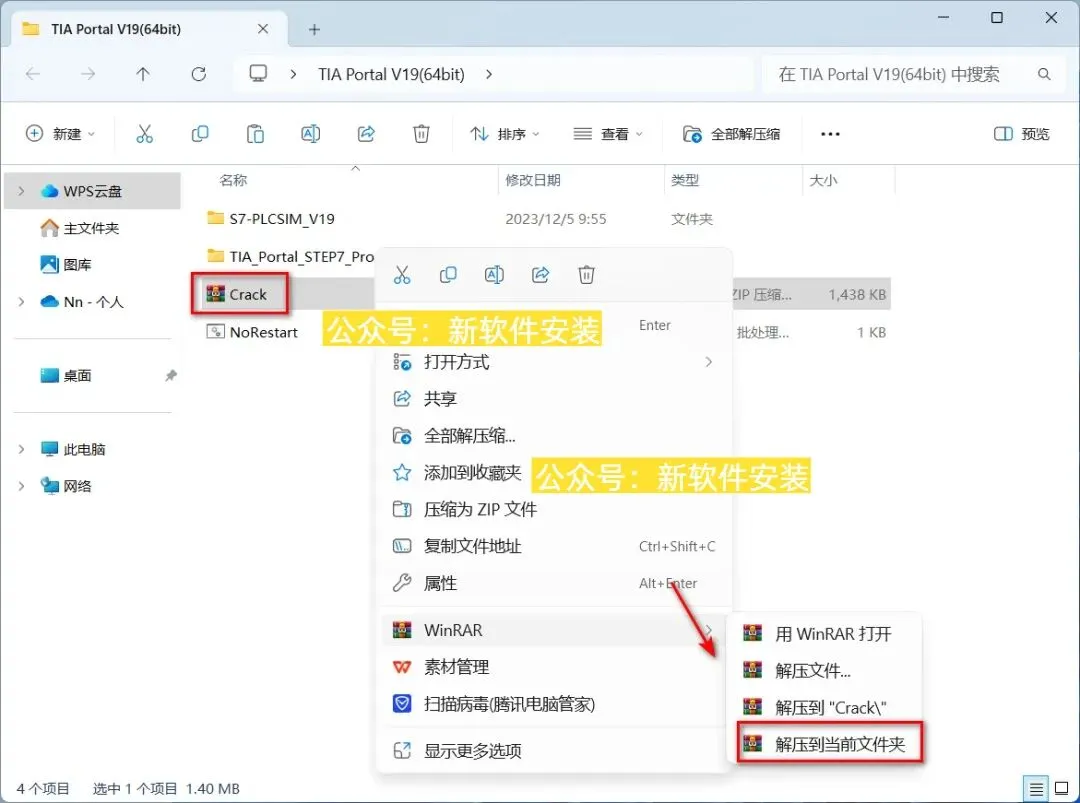The width and height of the screenshot is (1080, 803).
Task: Choose 添加到收藏夹 in the context menu
Action: (x=554, y=472)
